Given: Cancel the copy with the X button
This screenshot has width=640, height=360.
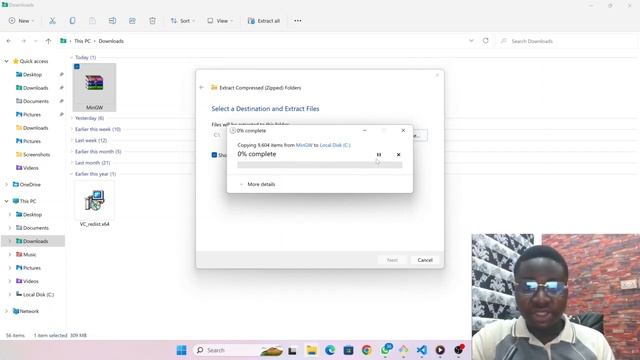Looking at the screenshot, I should 398,155.
